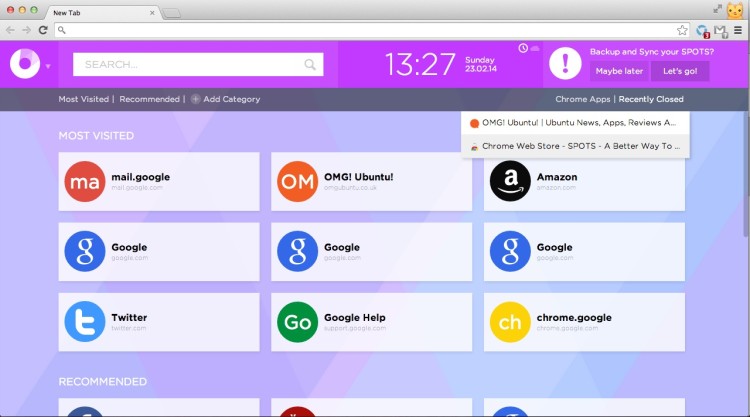Start backup with Let's go!

coord(680,71)
